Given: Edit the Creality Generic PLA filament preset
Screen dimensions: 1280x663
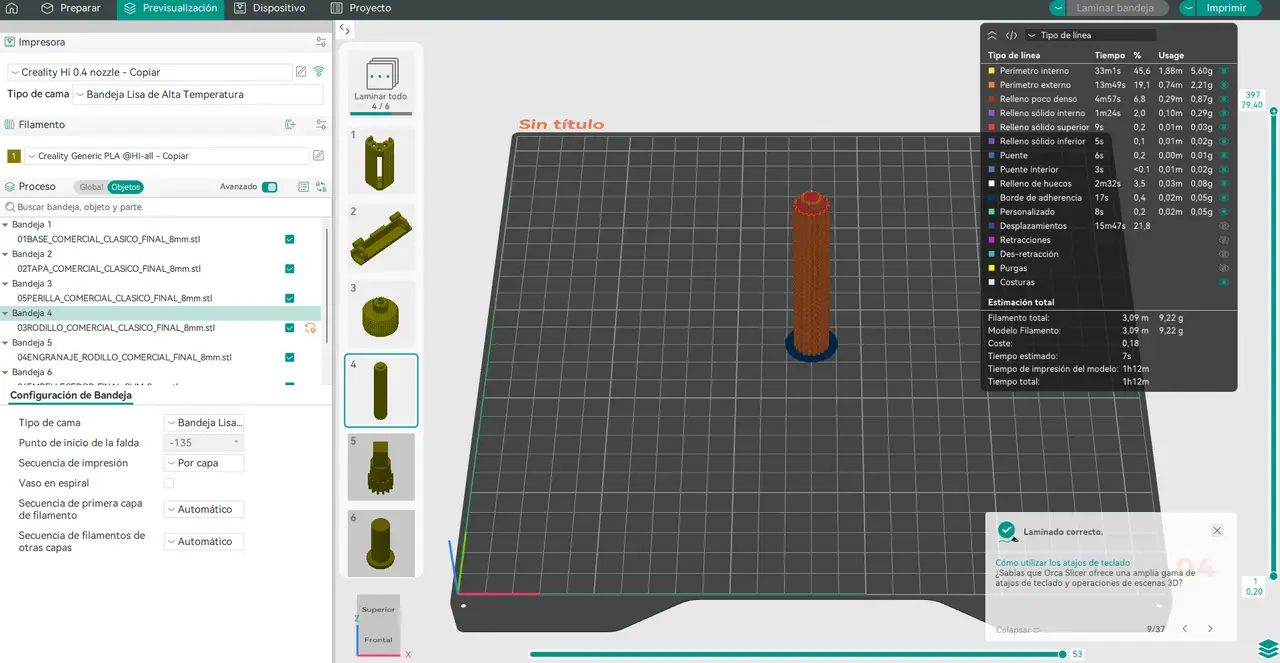Looking at the screenshot, I should (318, 156).
